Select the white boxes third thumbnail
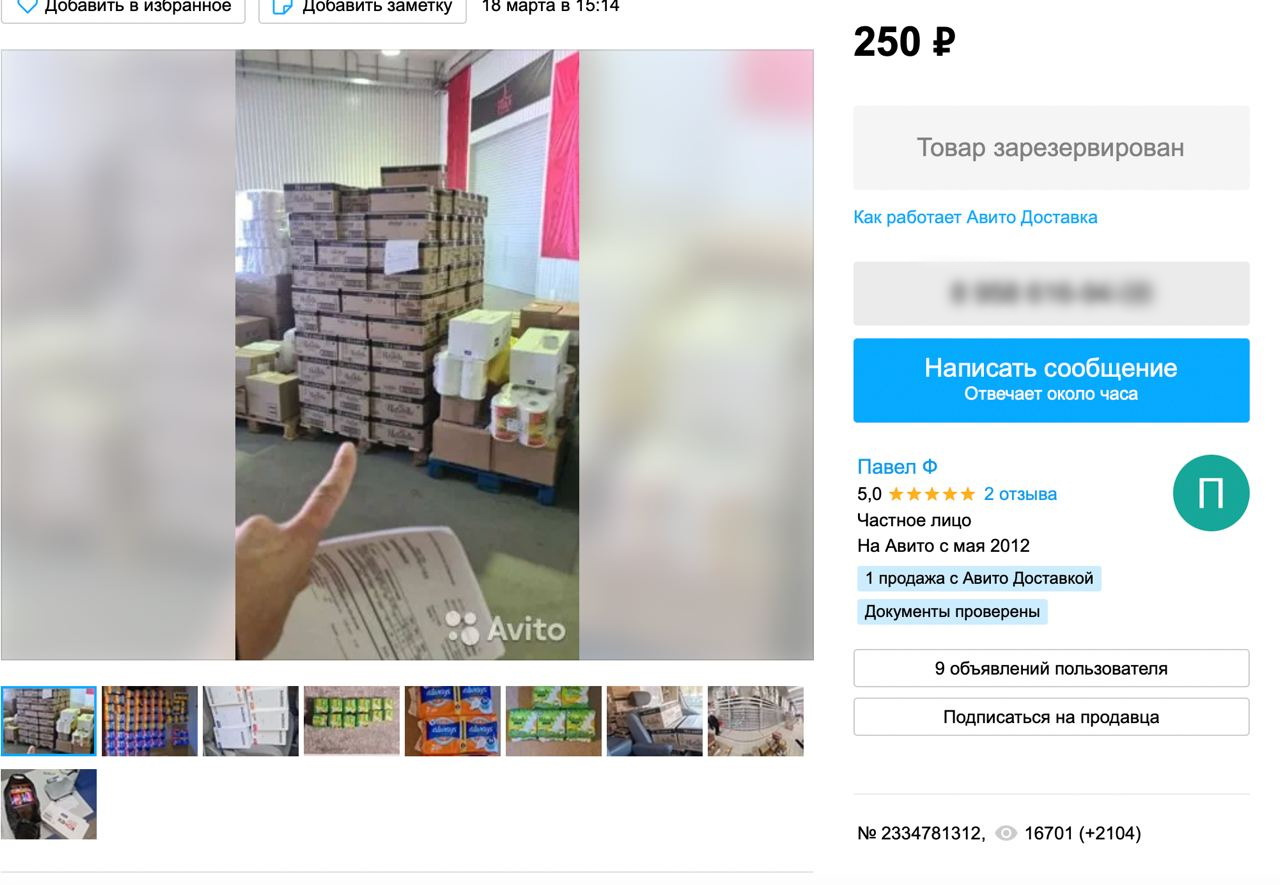 tap(251, 721)
